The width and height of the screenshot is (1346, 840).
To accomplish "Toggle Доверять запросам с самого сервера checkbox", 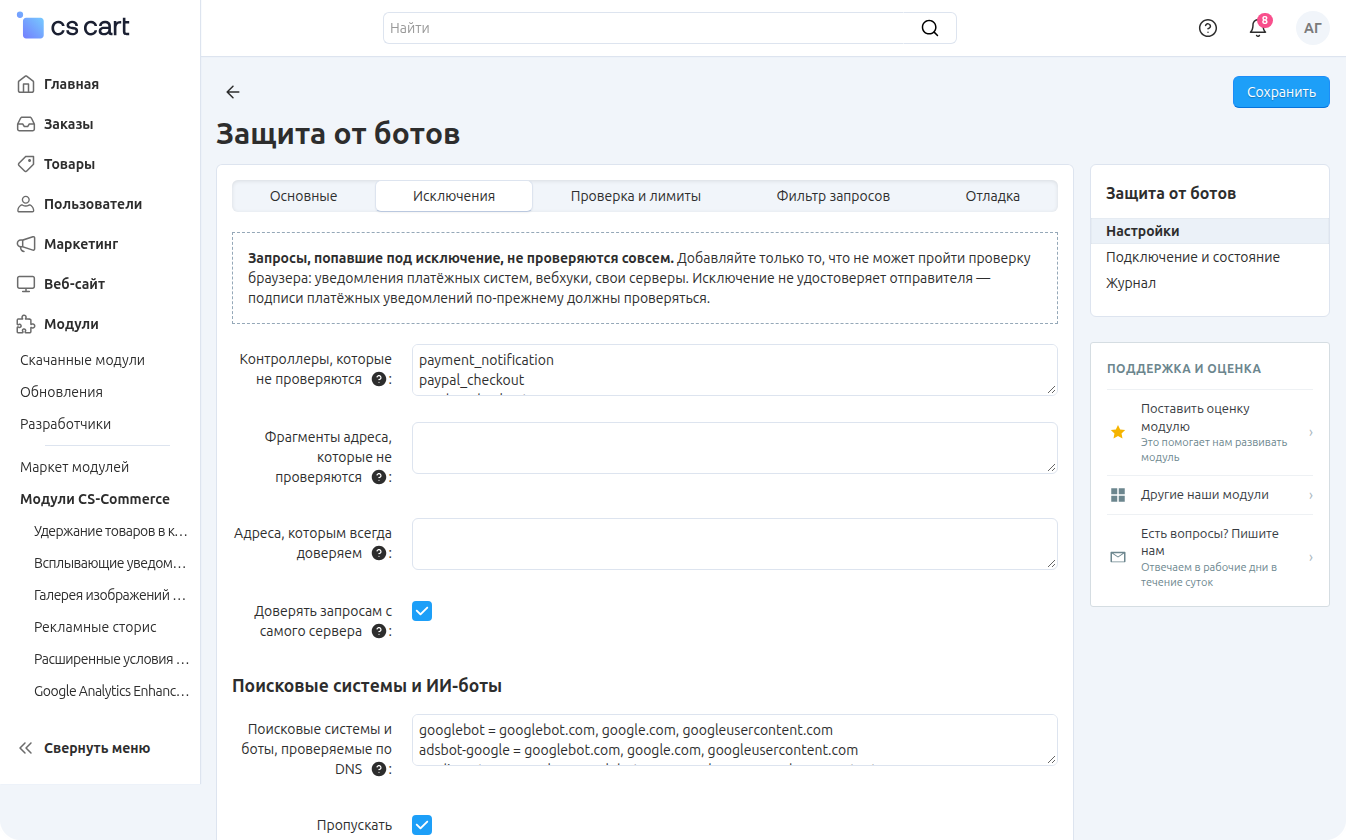I will 422,611.
